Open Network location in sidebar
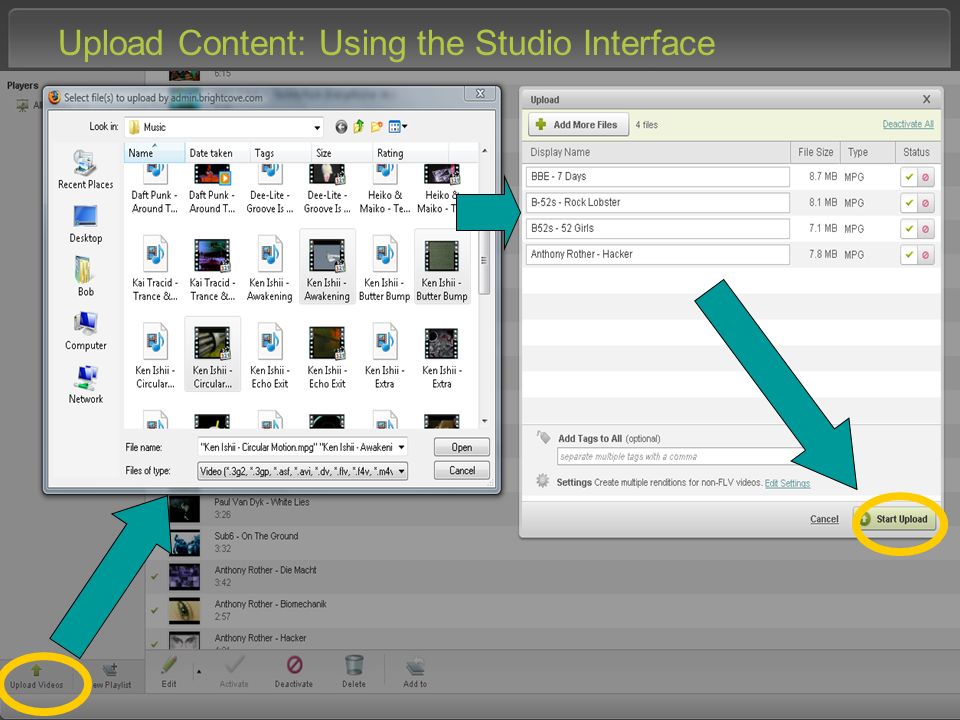960x720 pixels. tap(85, 384)
